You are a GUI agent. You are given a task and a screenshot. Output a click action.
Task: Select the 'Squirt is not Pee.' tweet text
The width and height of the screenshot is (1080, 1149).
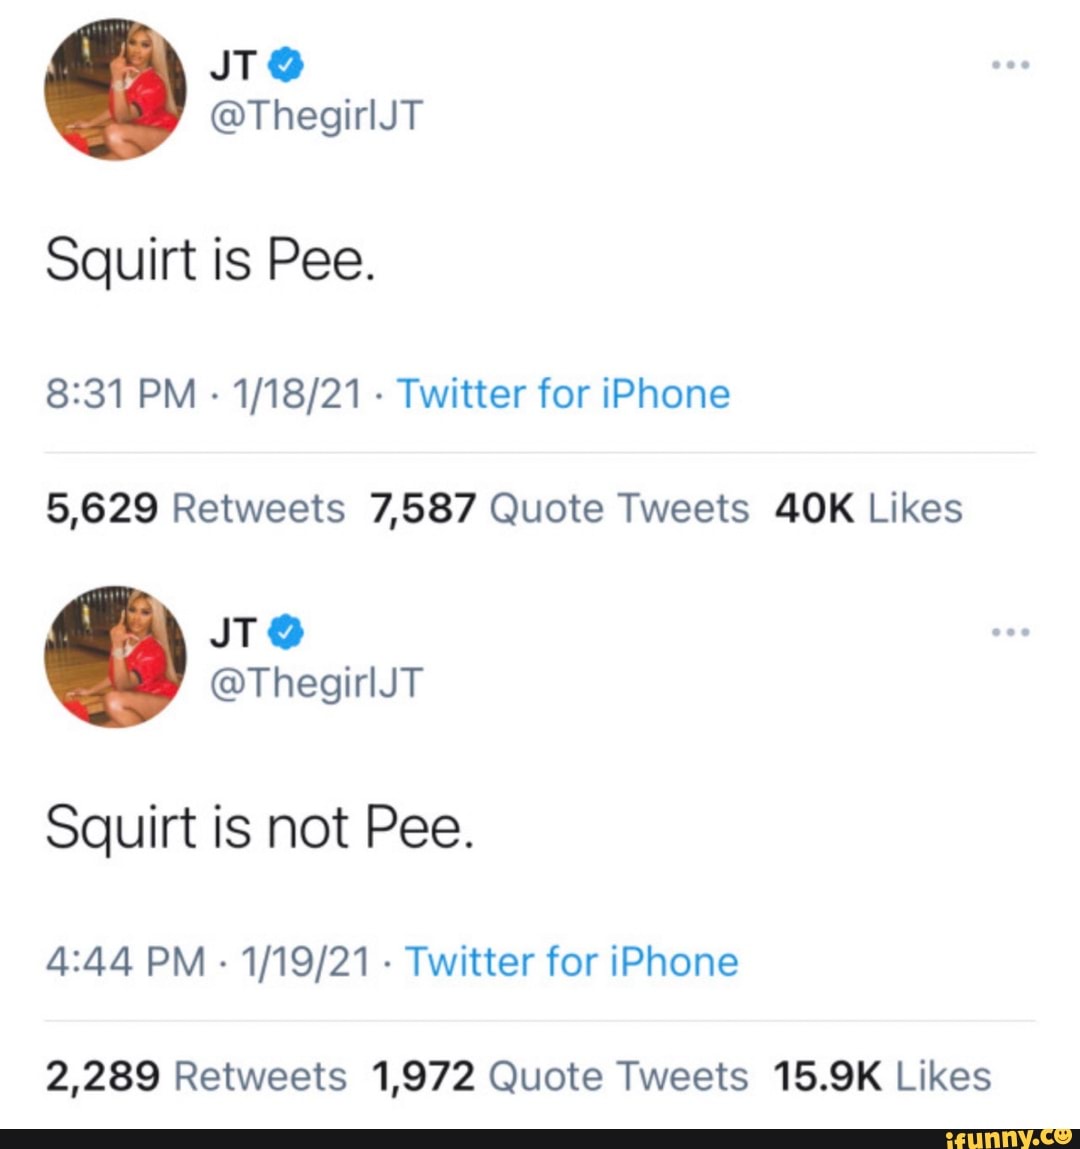pos(258,829)
